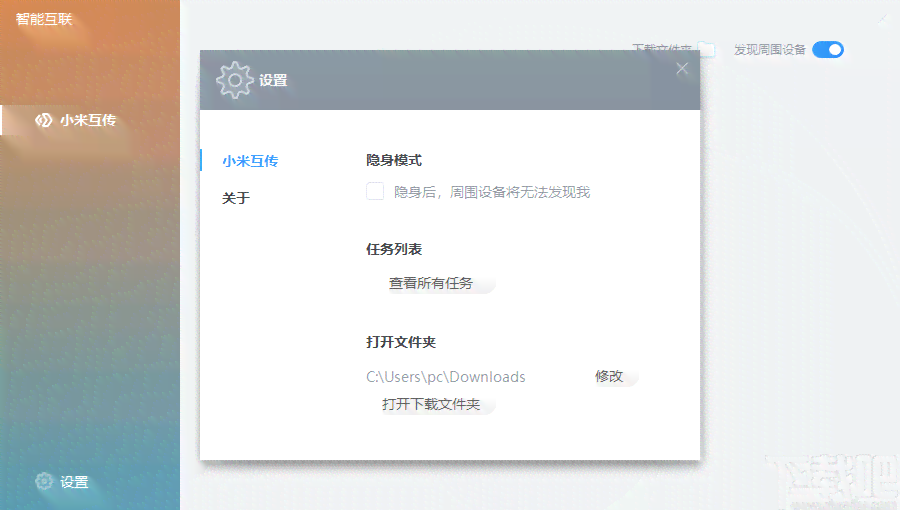Click the gear icon beside sidebar 设置
The height and width of the screenshot is (510, 900).
[x=44, y=481]
